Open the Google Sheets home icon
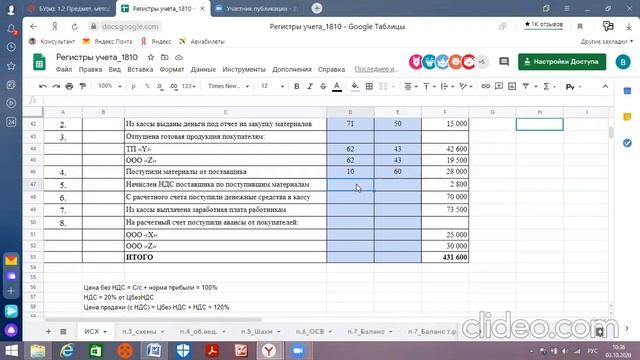Viewport: 640px width, 360px height. [39, 62]
